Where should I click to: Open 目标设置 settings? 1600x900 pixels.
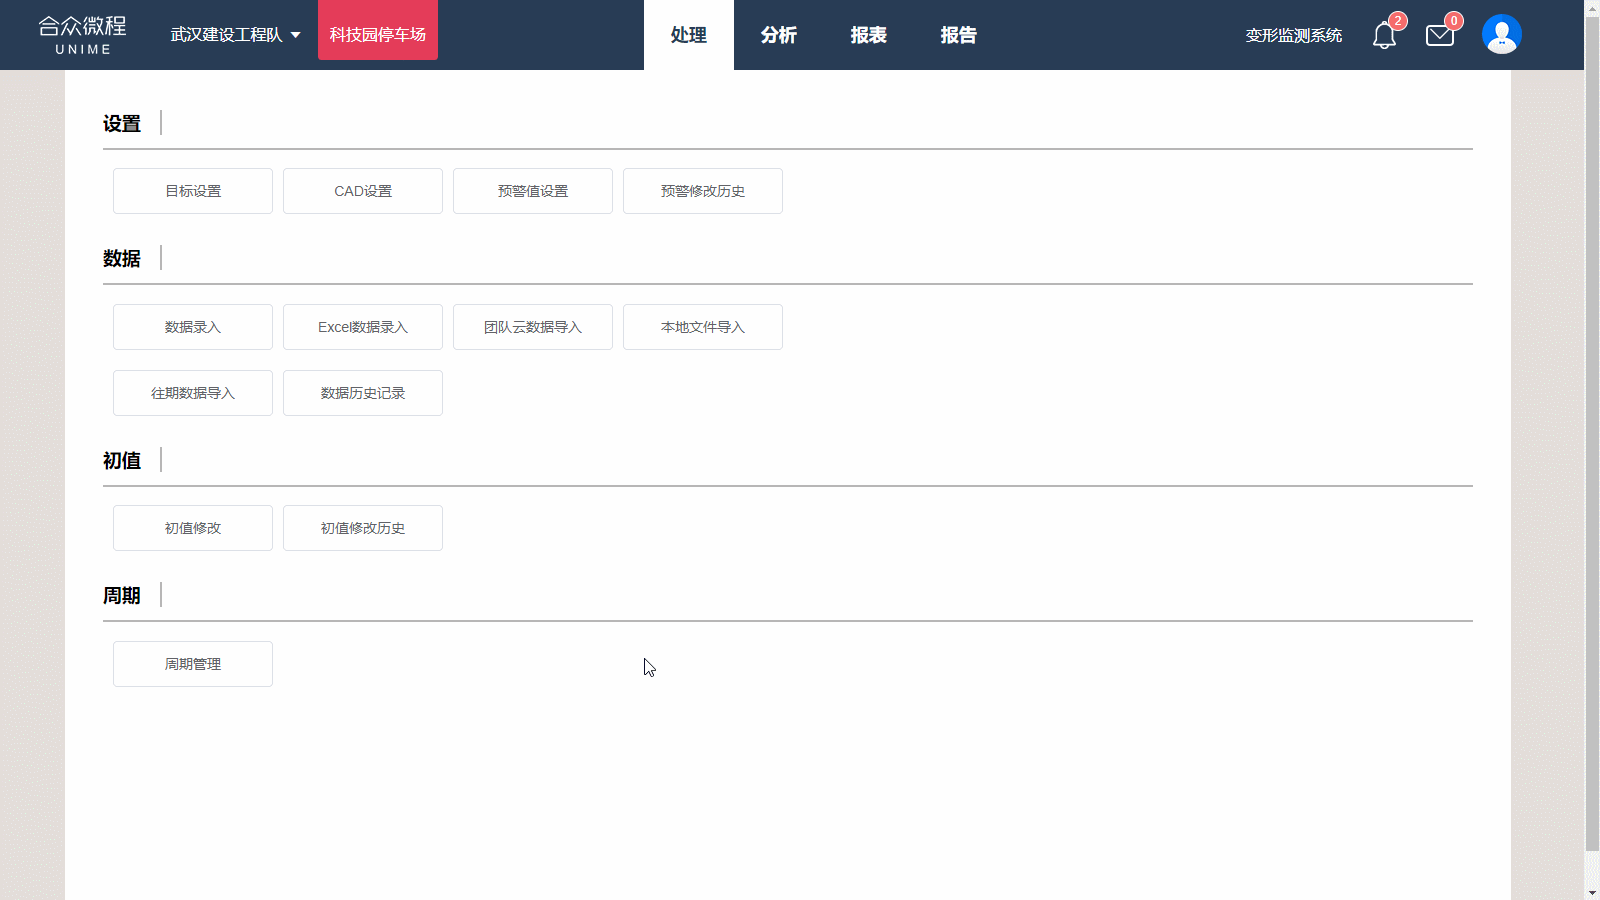click(193, 191)
